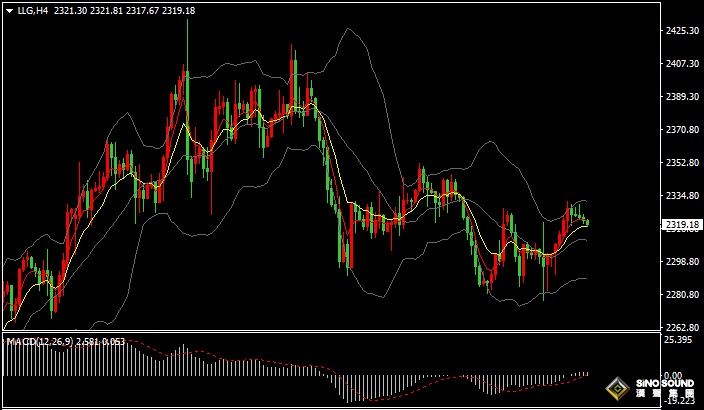Click the 2352.80 price axis label
This screenshot has height=410, width=704.
pyautogui.click(x=682, y=163)
